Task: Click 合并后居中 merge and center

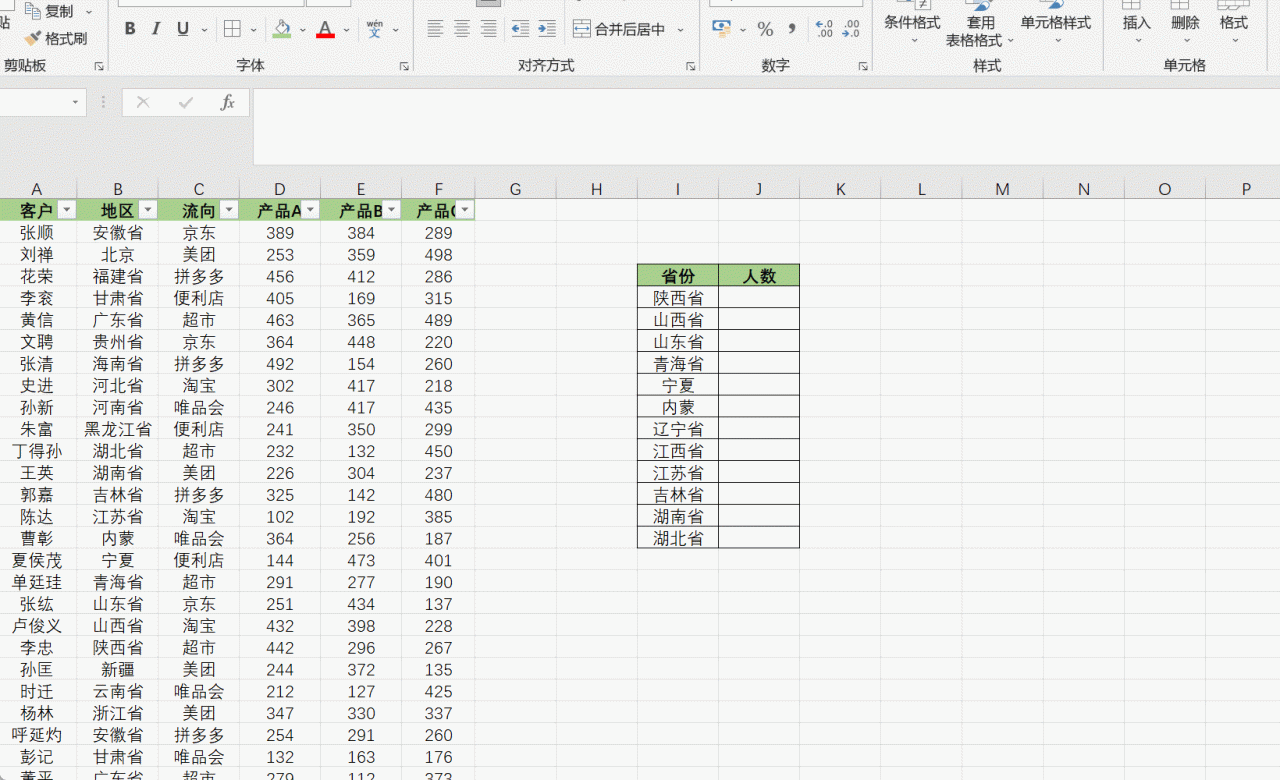Action: tap(620, 29)
